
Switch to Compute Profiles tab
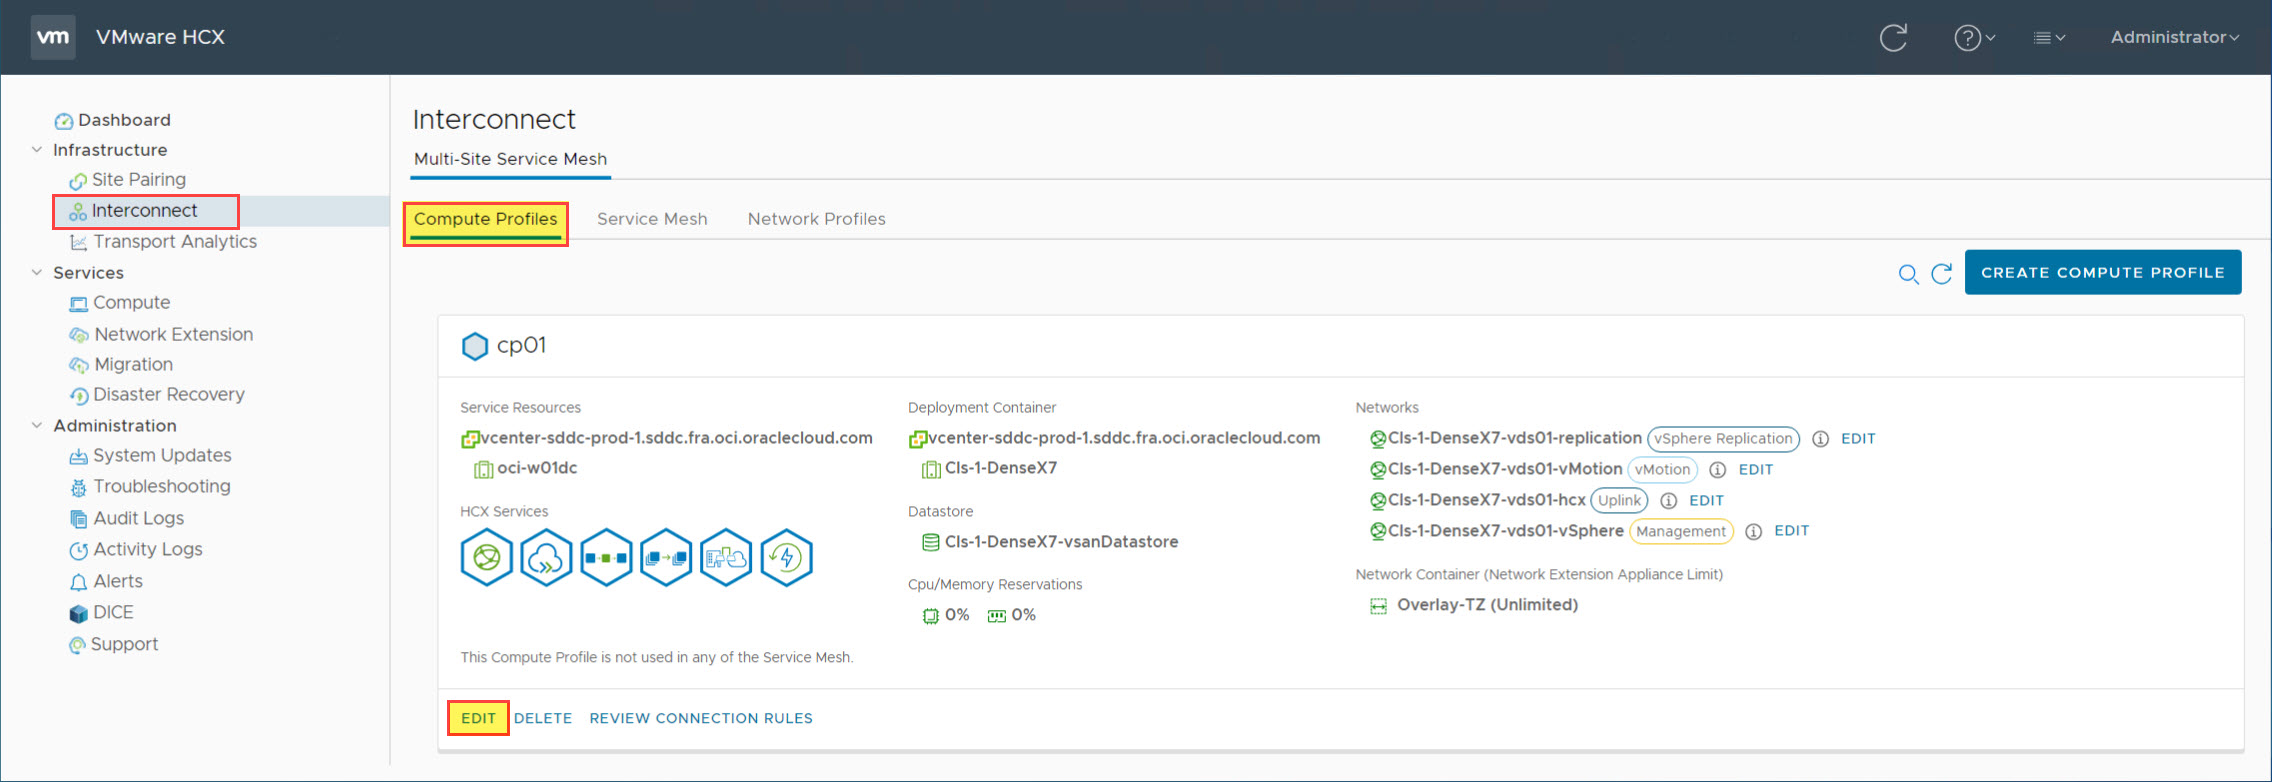coord(486,220)
